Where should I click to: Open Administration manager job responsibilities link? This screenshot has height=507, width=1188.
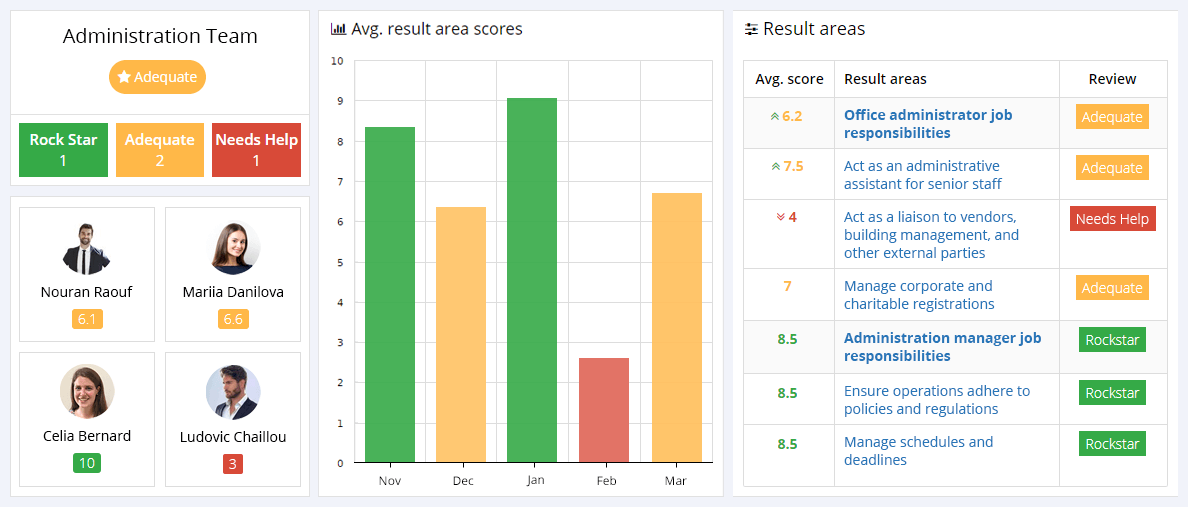click(942, 347)
